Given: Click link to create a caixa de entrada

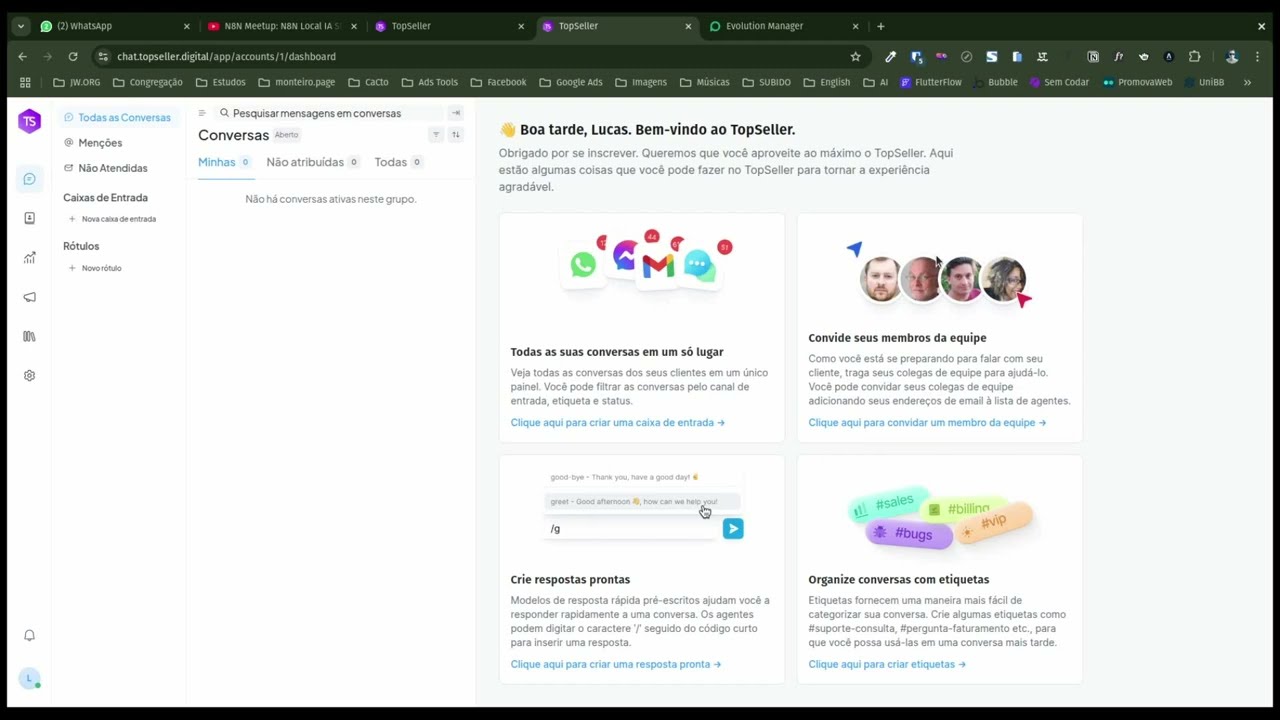Looking at the screenshot, I should point(618,422).
